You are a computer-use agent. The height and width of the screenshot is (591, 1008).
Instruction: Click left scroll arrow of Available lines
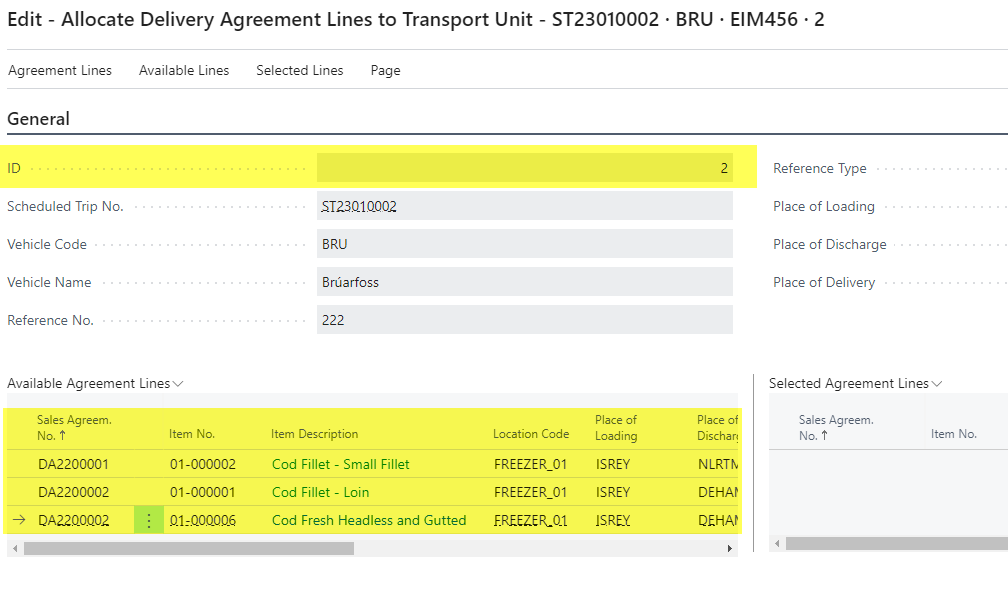13,549
